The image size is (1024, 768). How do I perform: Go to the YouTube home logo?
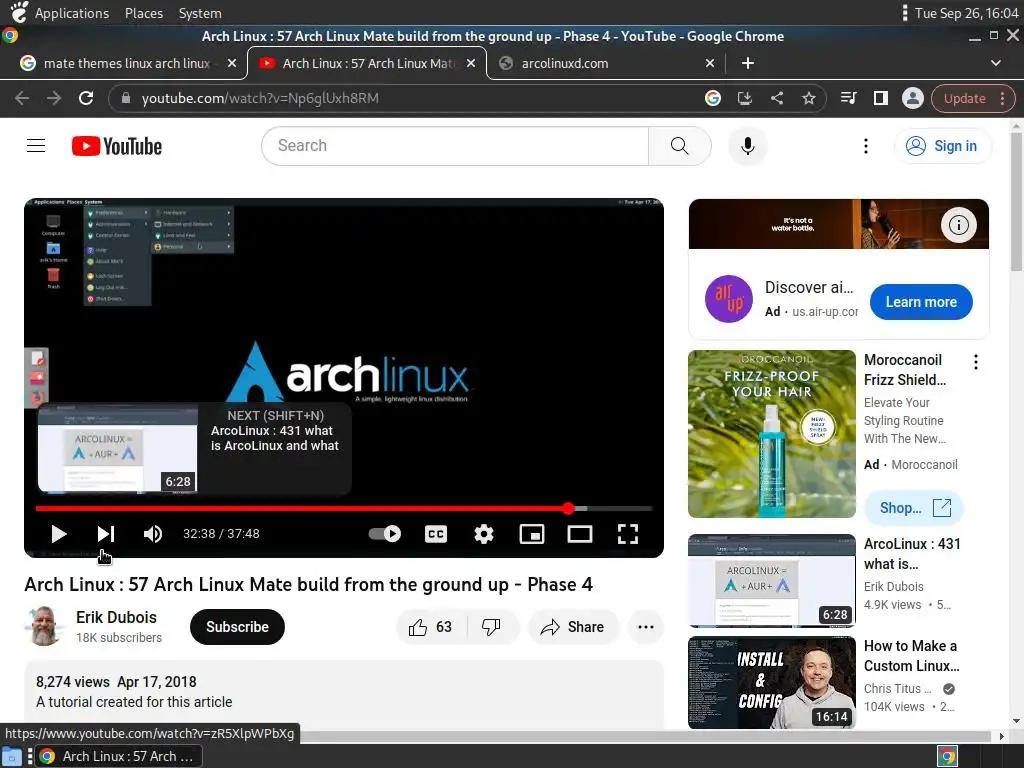tap(117, 146)
